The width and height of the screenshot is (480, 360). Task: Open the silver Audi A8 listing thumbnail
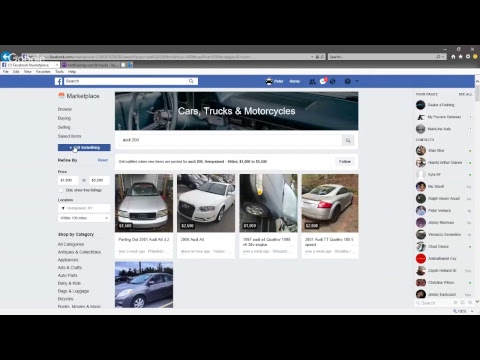pos(144,203)
